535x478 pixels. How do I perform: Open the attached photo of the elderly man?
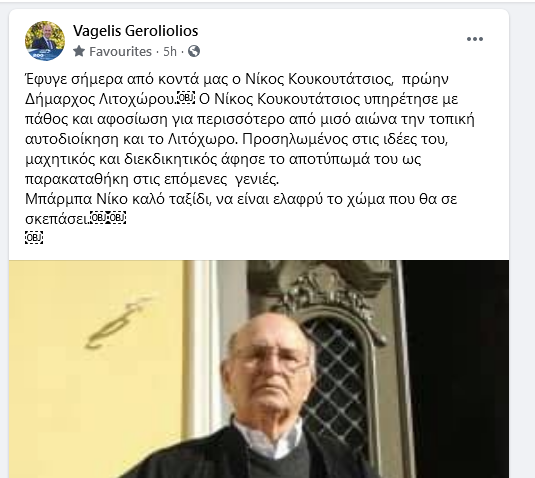tap(259, 369)
